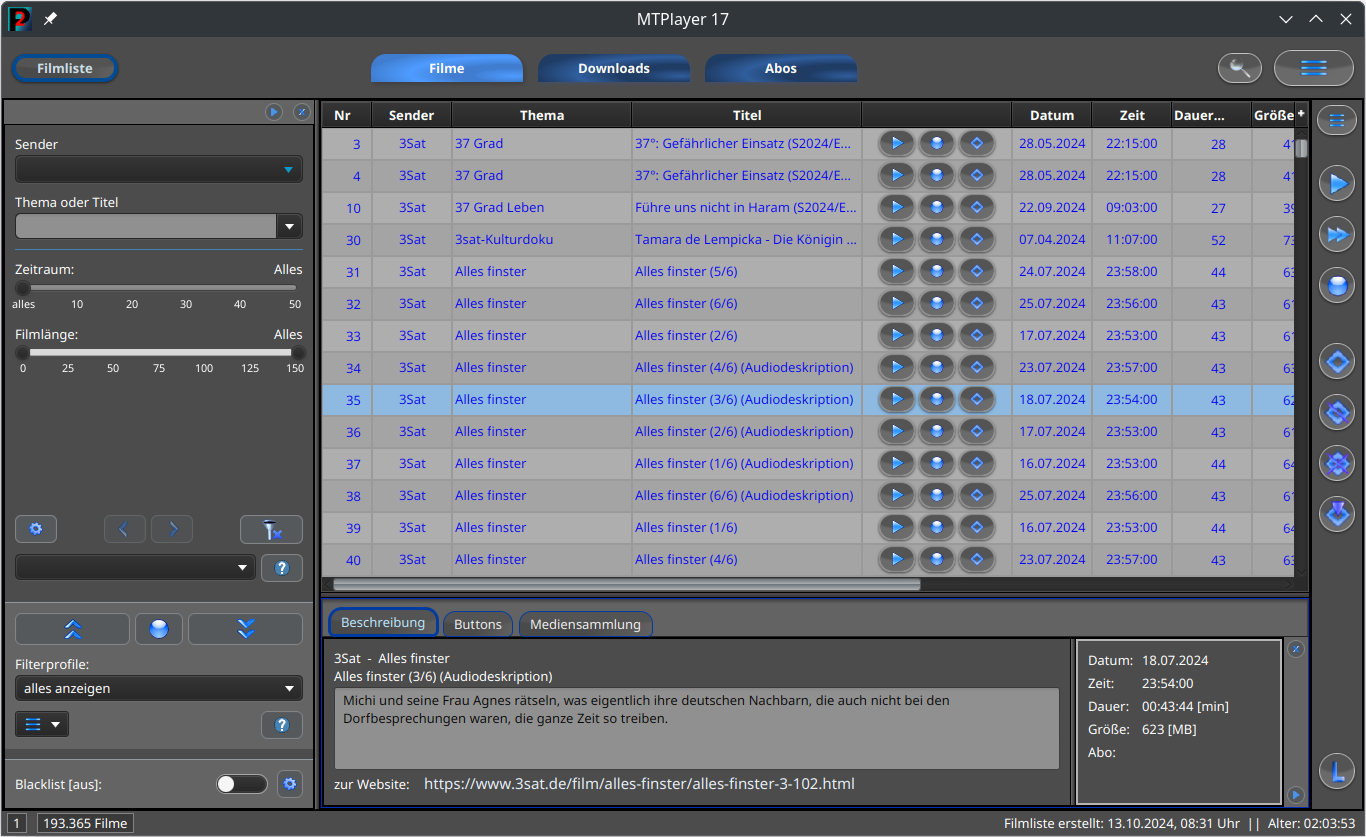
Task: Play all films via the double-arrow toolbar icon
Action: coord(1336,235)
